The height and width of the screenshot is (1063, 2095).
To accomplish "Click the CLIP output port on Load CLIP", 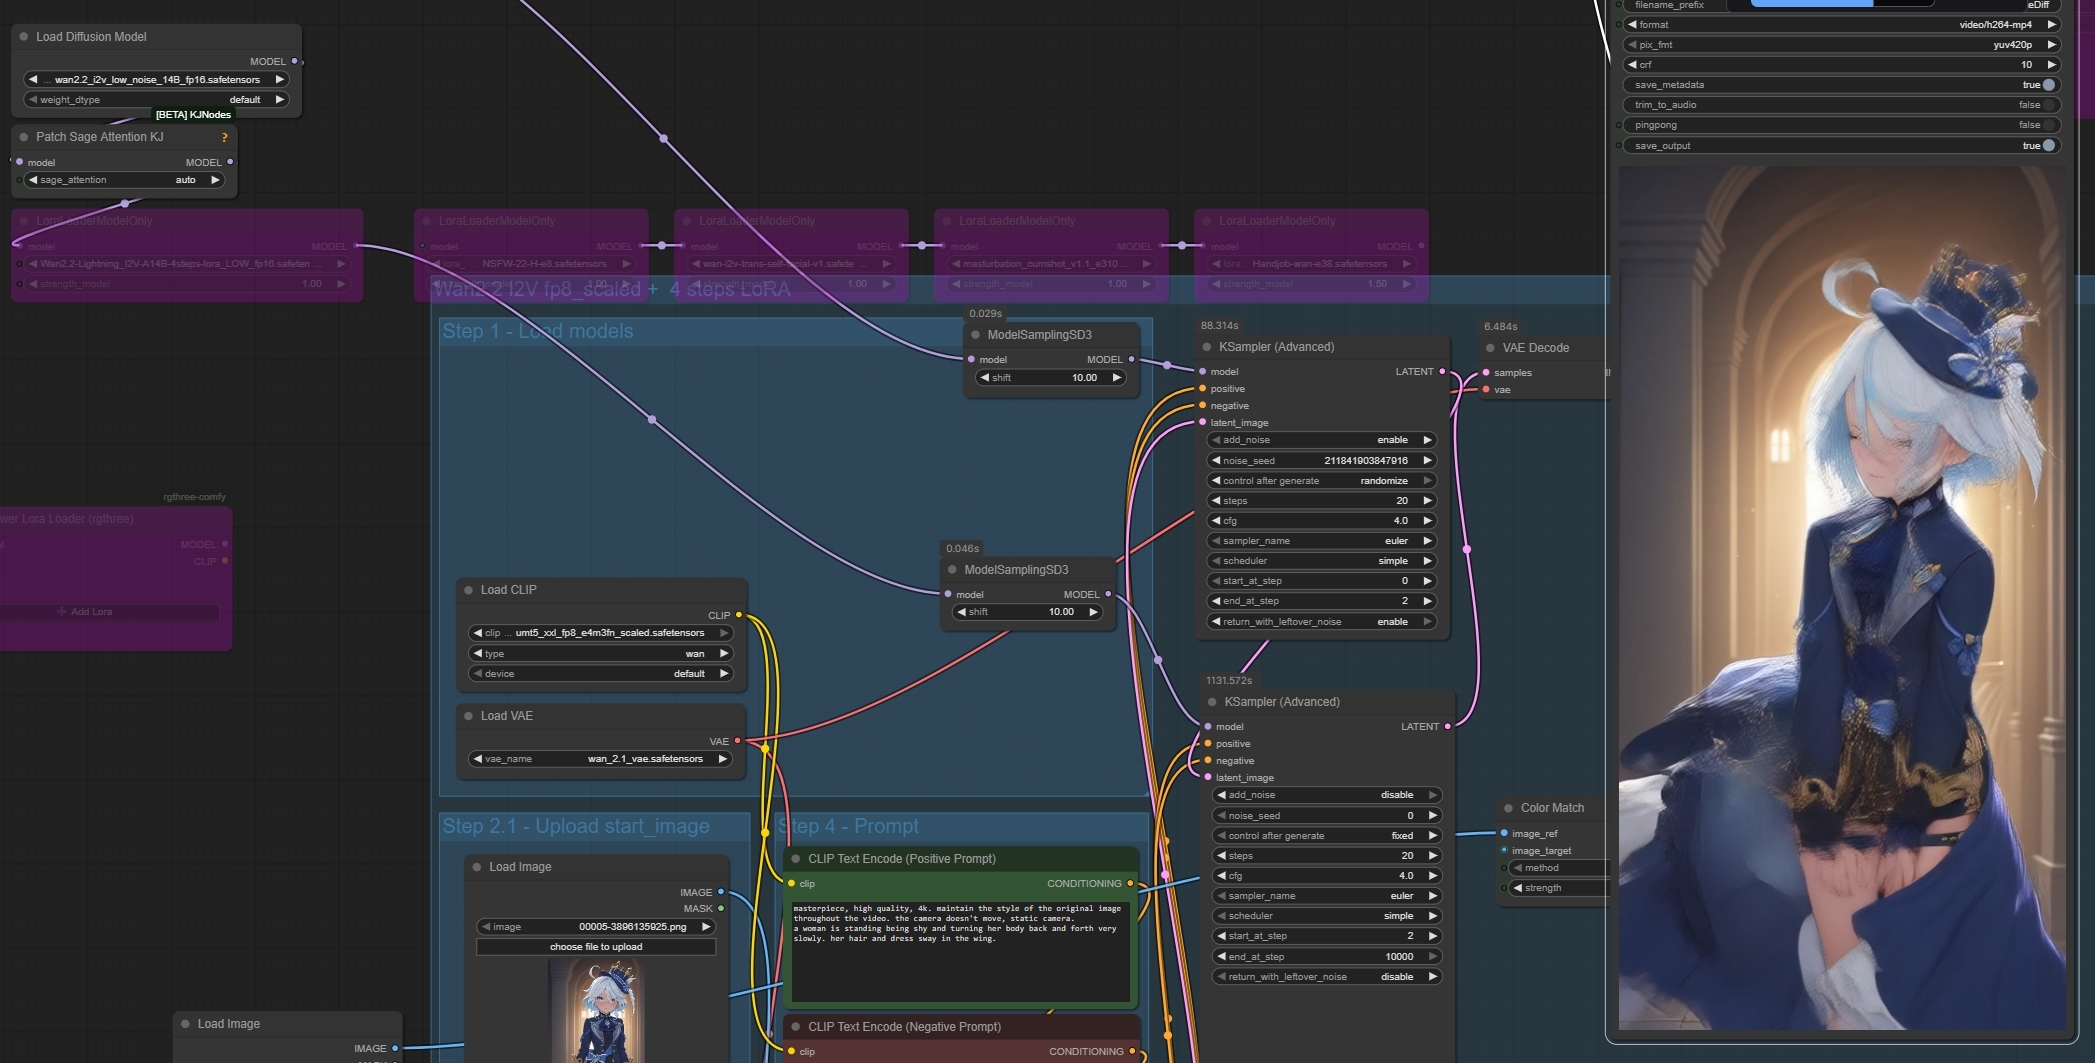I will [x=739, y=615].
